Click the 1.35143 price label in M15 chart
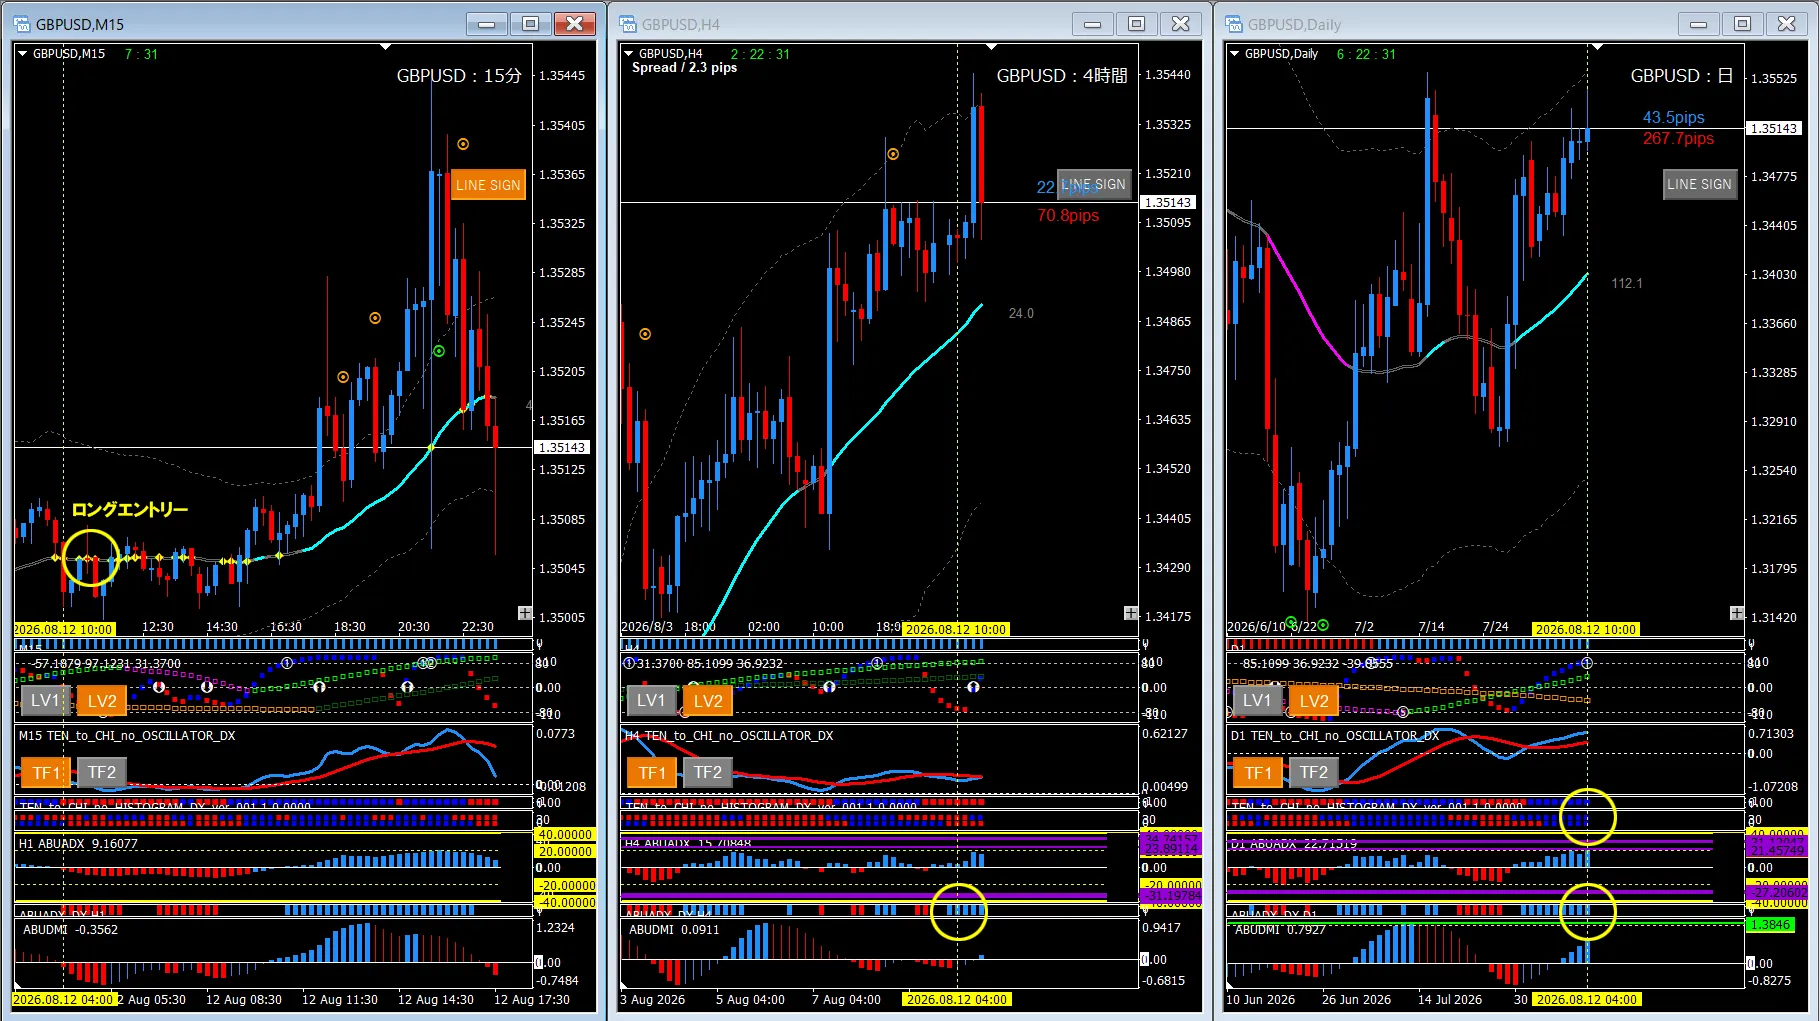The image size is (1820, 1021). point(563,447)
